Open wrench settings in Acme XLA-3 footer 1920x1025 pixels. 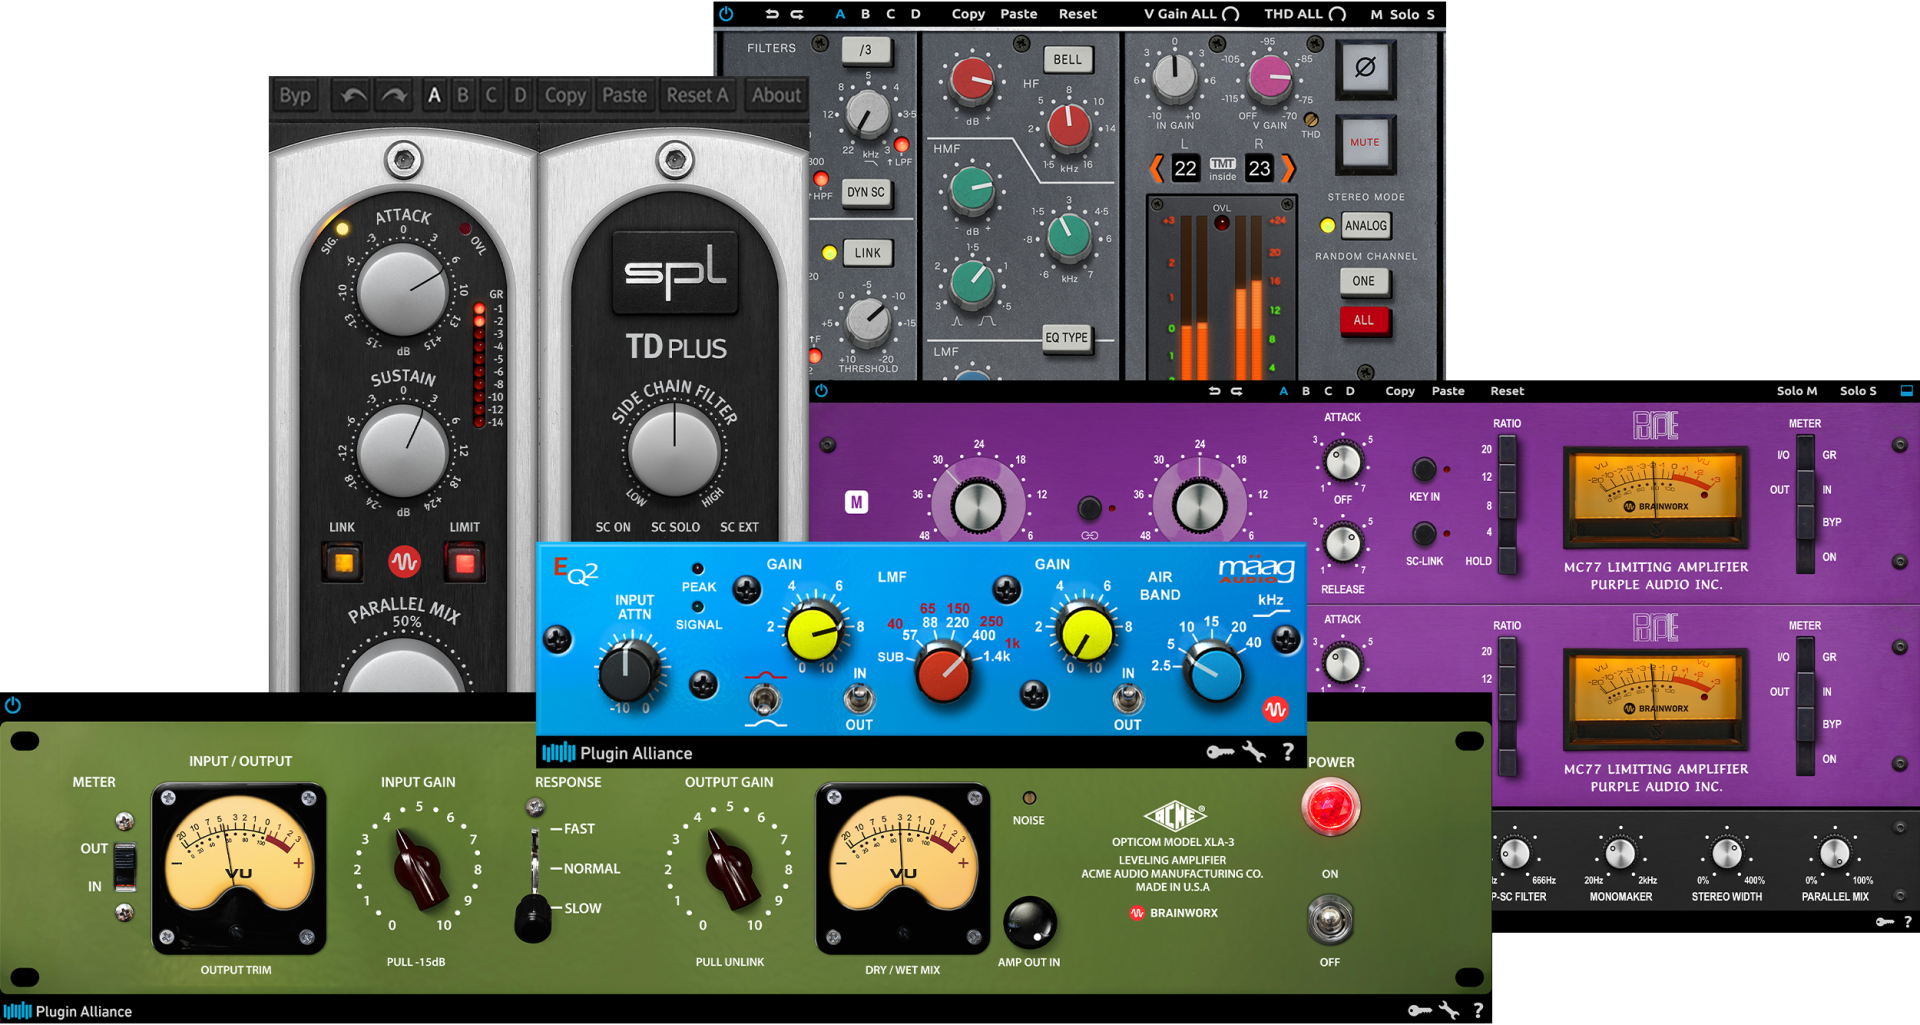1449,1011
